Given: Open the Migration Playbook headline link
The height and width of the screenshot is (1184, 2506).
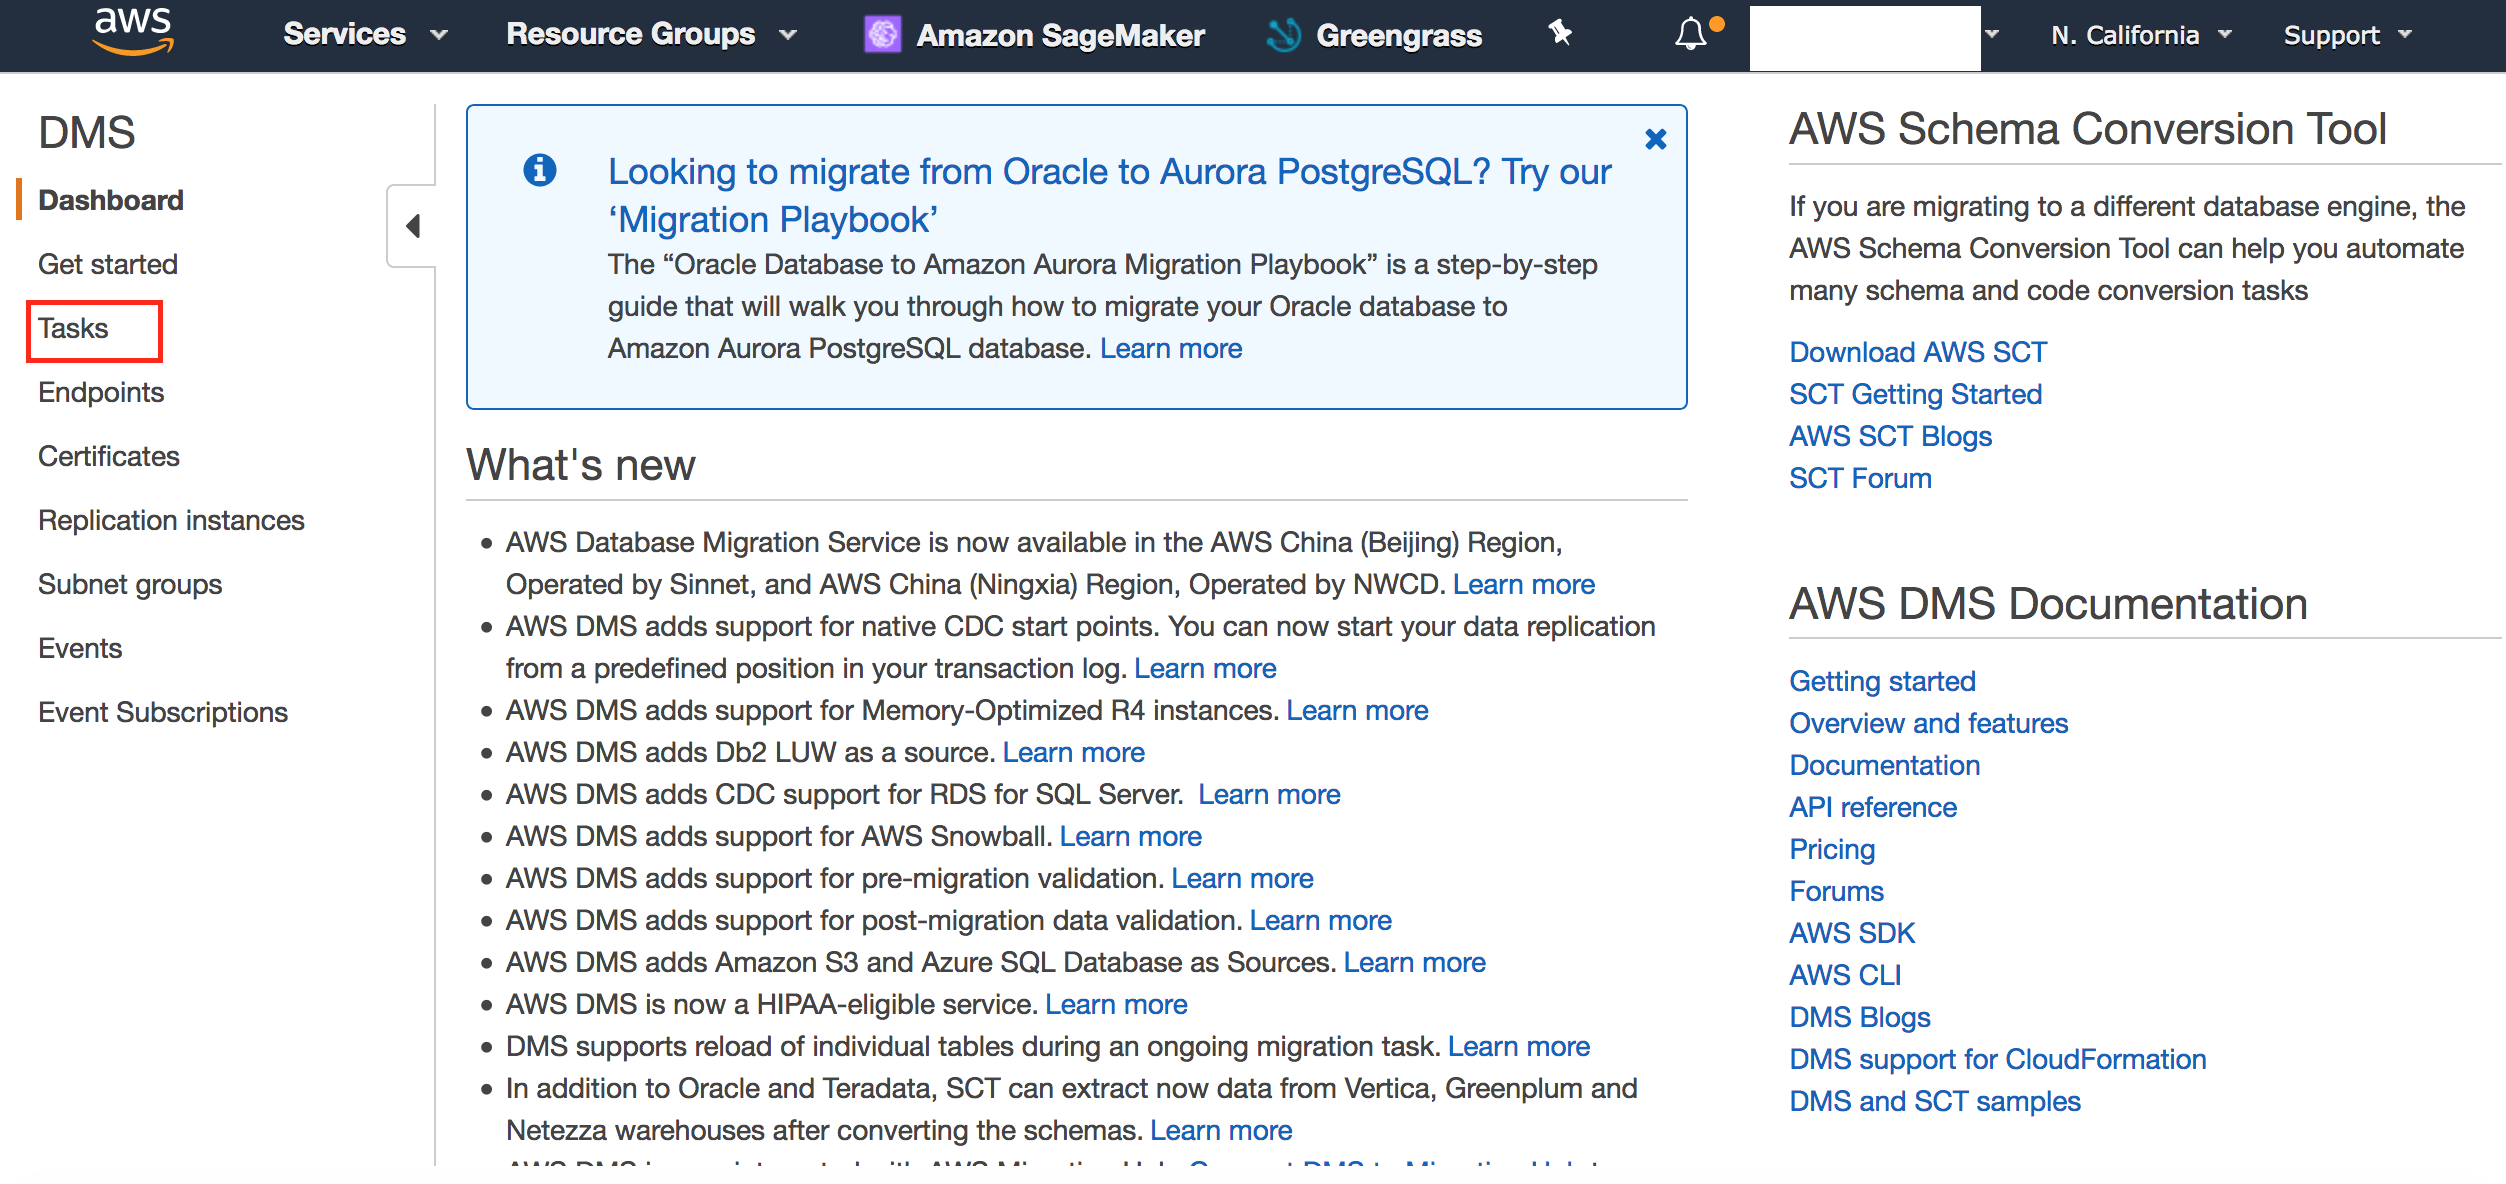Looking at the screenshot, I should coord(1109,195).
